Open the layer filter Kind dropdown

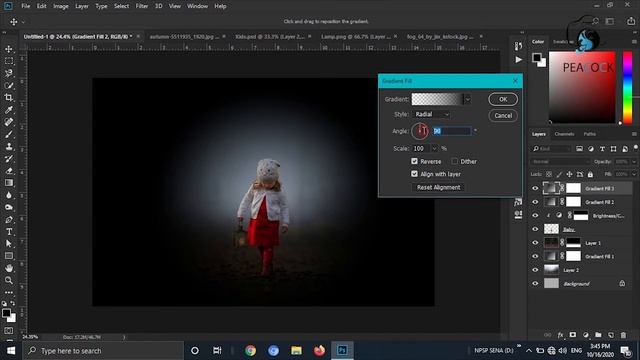coord(551,149)
